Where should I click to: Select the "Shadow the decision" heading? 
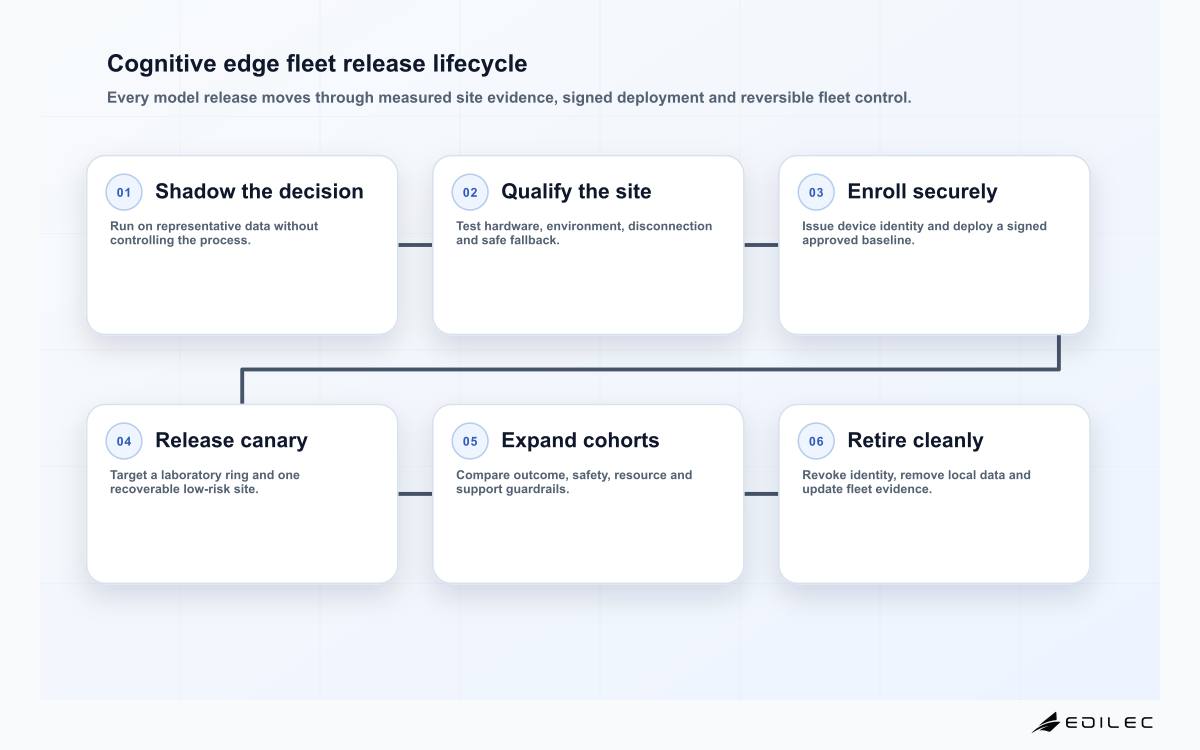259,191
